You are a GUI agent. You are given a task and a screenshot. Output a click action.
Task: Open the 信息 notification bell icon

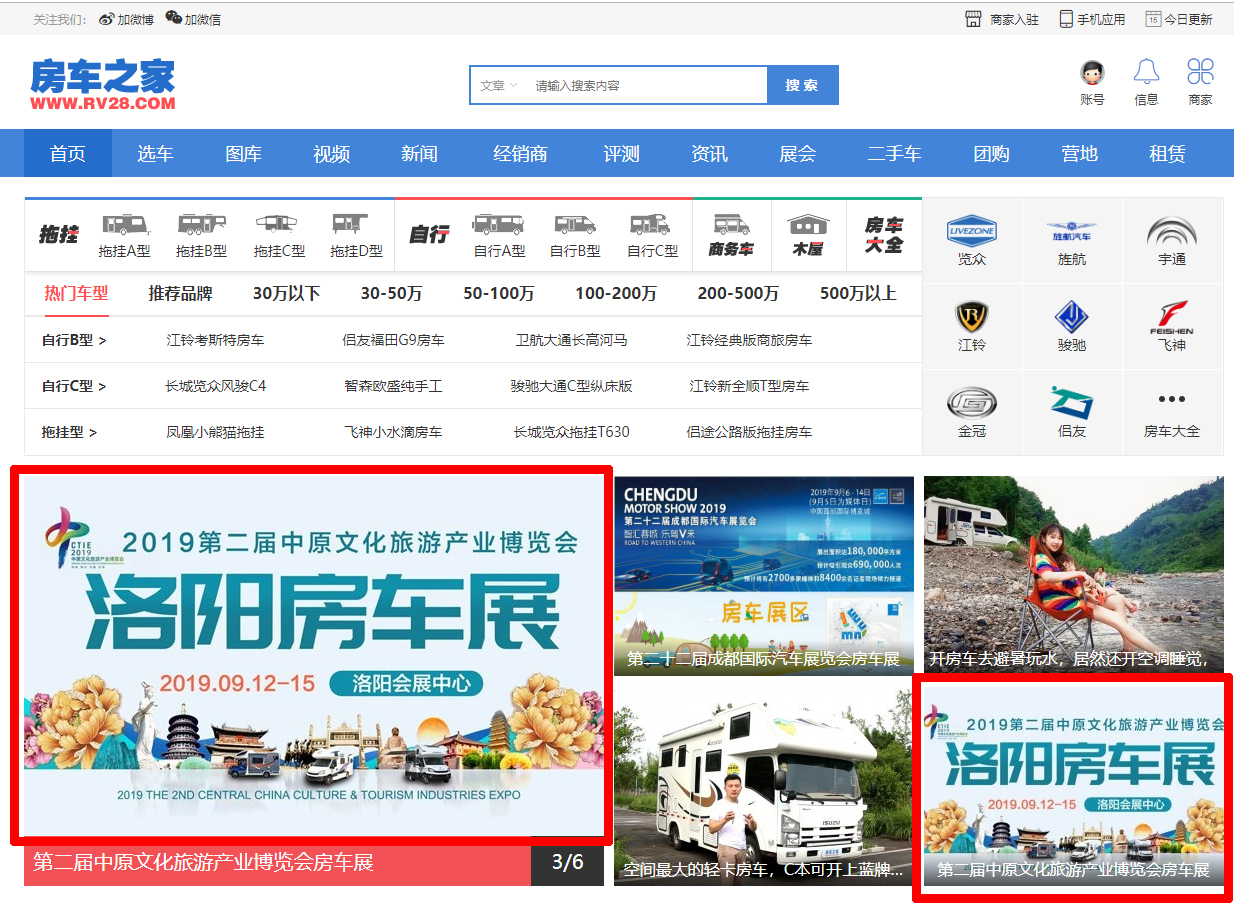(x=1146, y=72)
